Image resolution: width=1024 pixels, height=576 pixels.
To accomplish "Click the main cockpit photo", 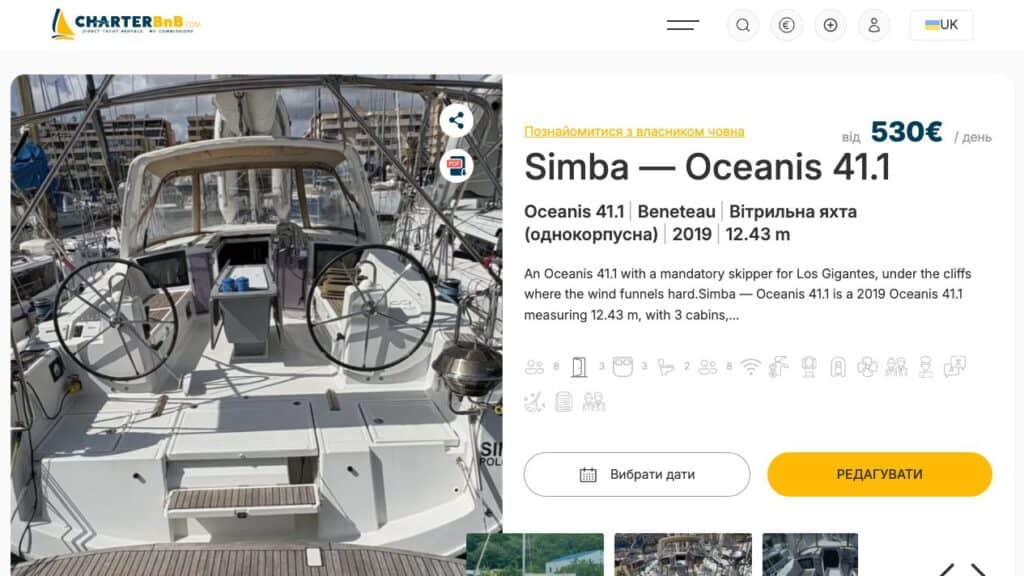I will pos(257,325).
